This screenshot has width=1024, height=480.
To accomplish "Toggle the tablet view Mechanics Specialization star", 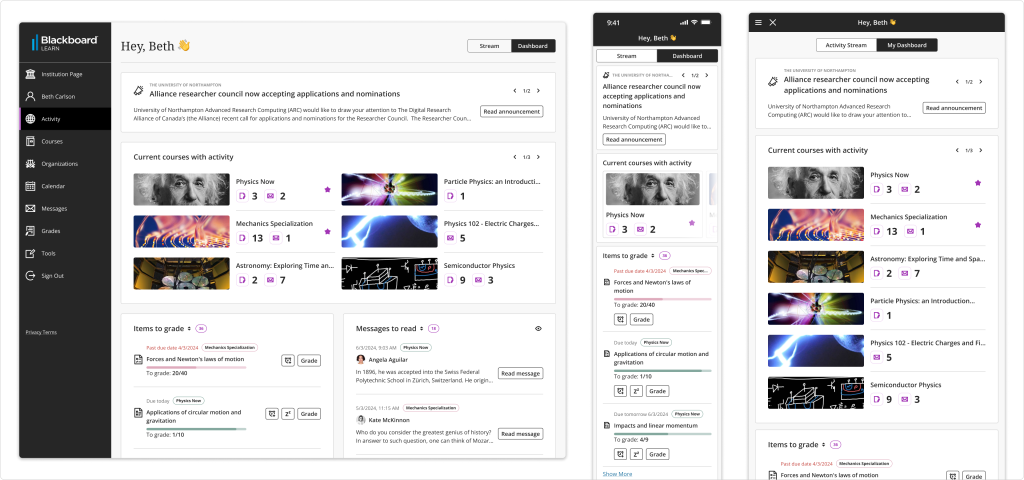I will pyautogui.click(x=978, y=224).
